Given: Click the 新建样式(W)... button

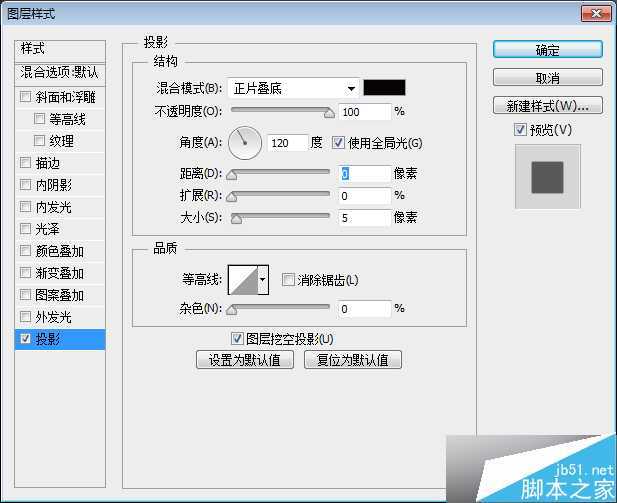Looking at the screenshot, I should click(547, 105).
